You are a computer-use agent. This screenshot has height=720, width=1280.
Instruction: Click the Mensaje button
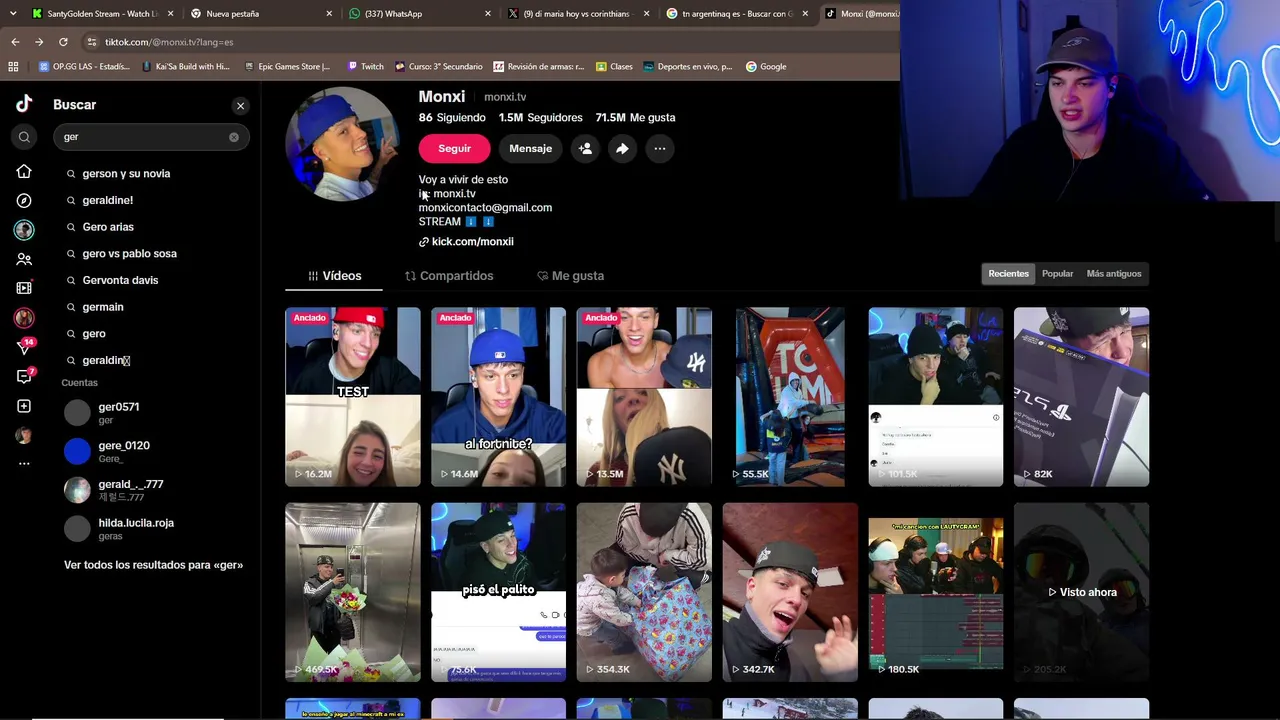point(530,148)
